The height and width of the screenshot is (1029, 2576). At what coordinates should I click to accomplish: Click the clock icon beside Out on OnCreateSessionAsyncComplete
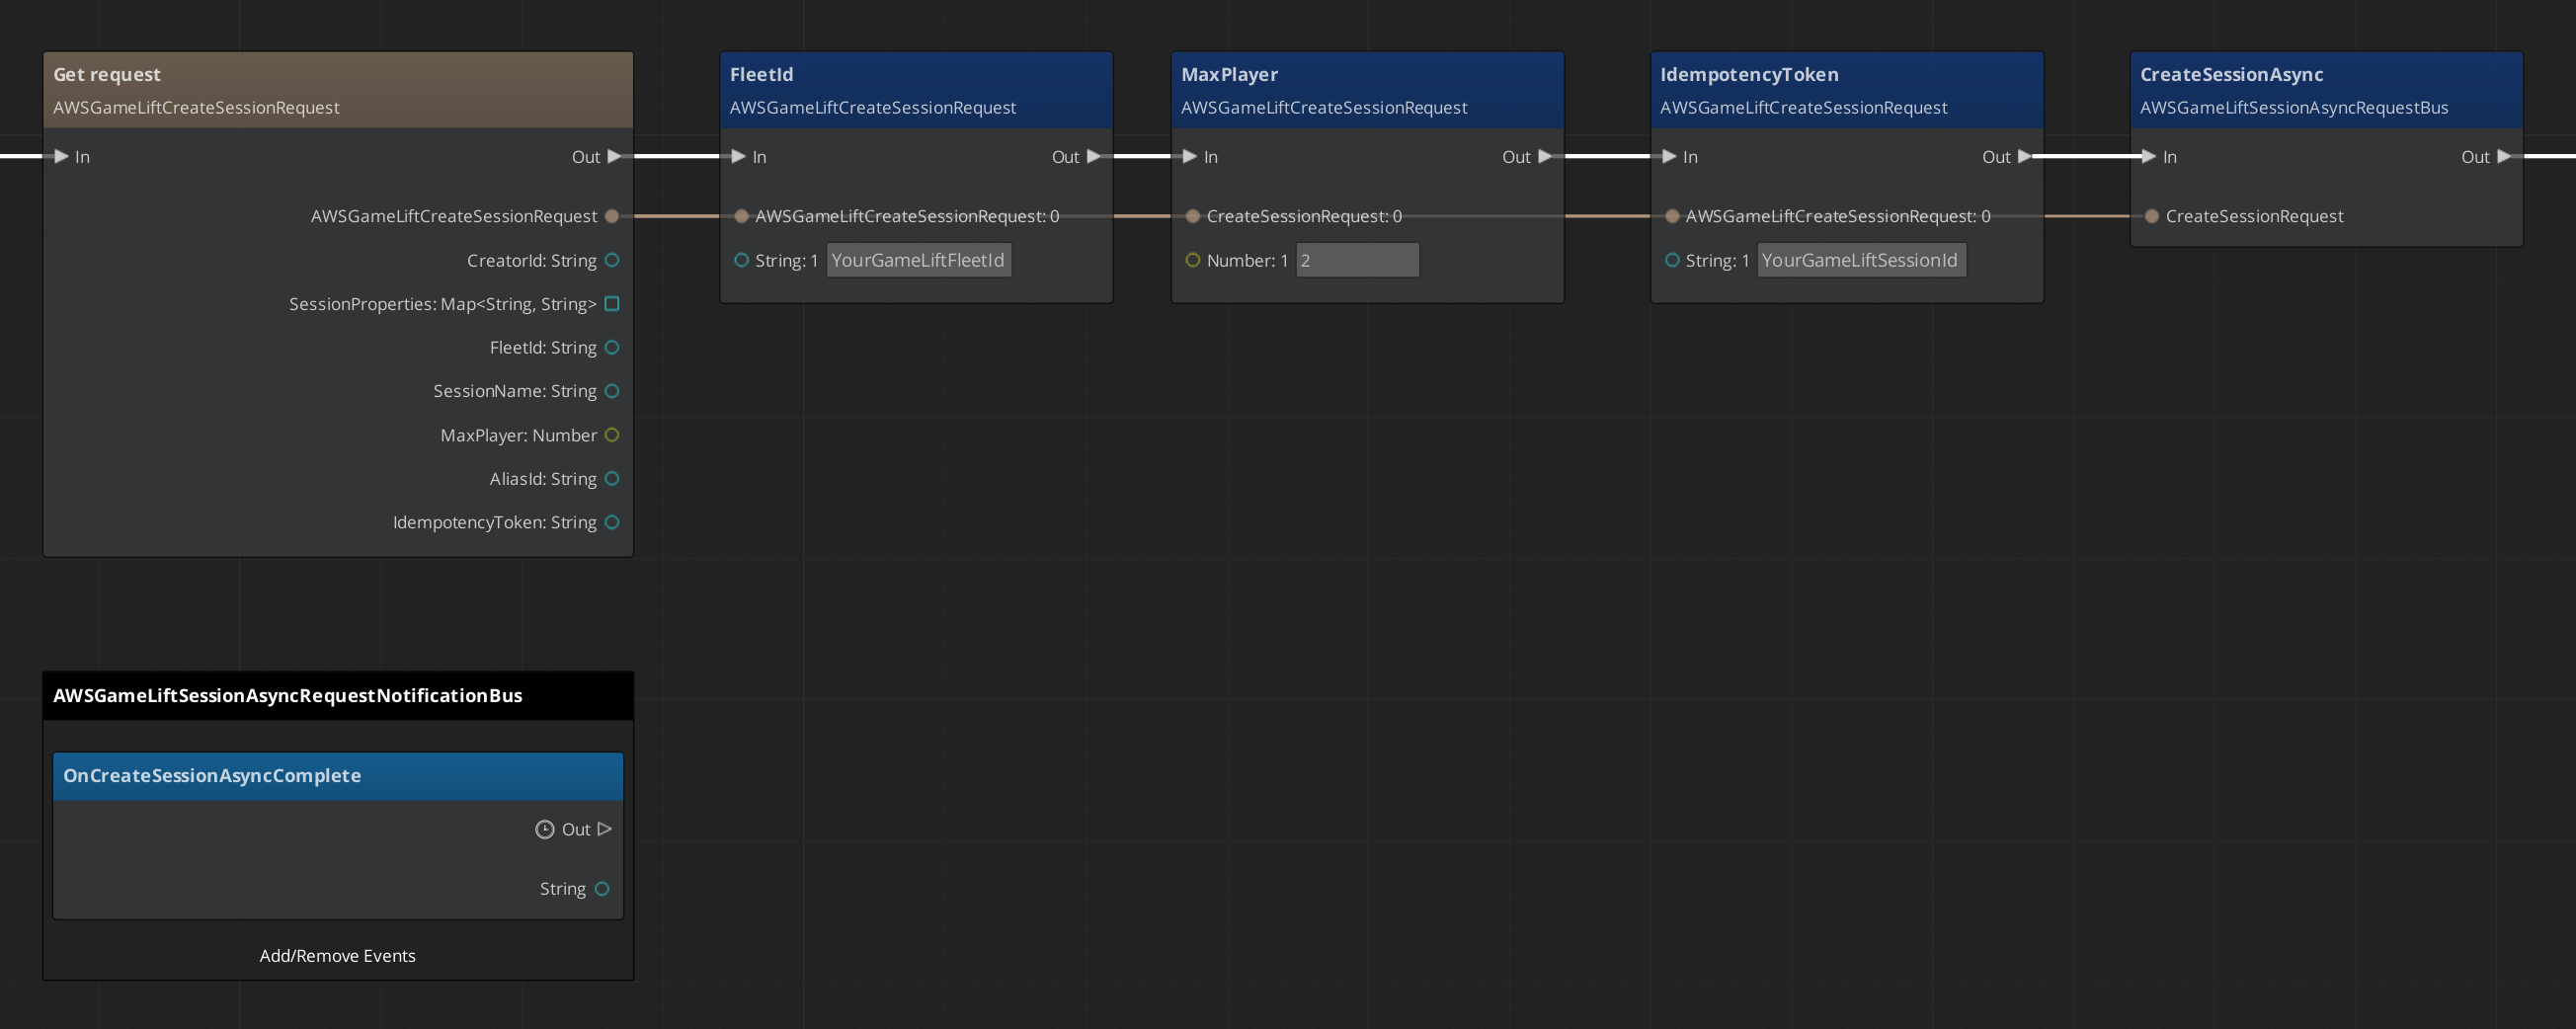[545, 829]
